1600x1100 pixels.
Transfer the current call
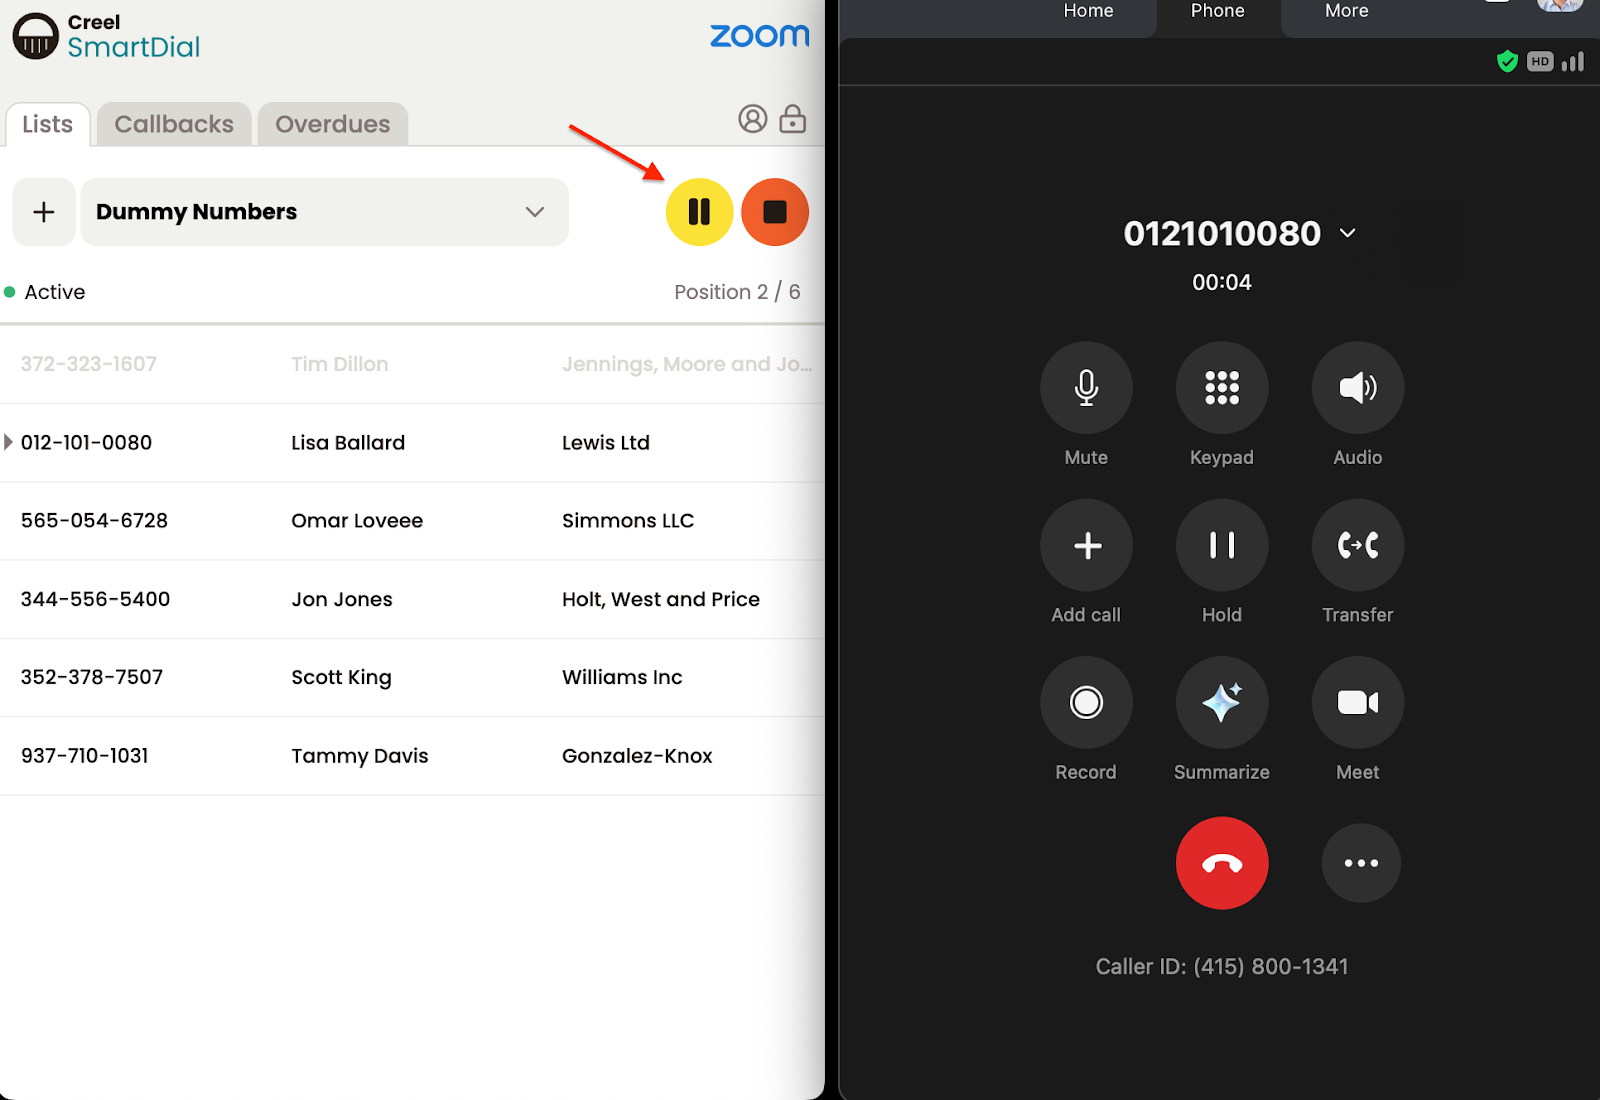(x=1358, y=545)
